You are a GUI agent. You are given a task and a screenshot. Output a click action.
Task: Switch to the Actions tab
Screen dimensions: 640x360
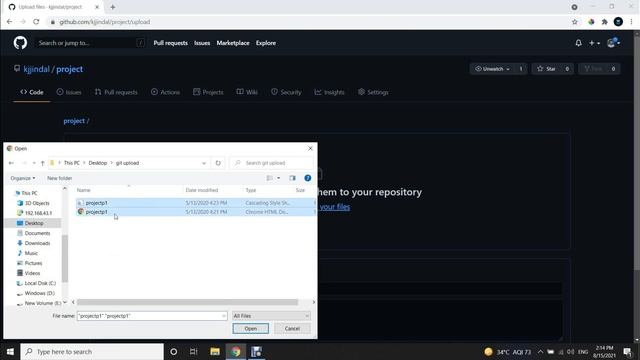(x=165, y=92)
